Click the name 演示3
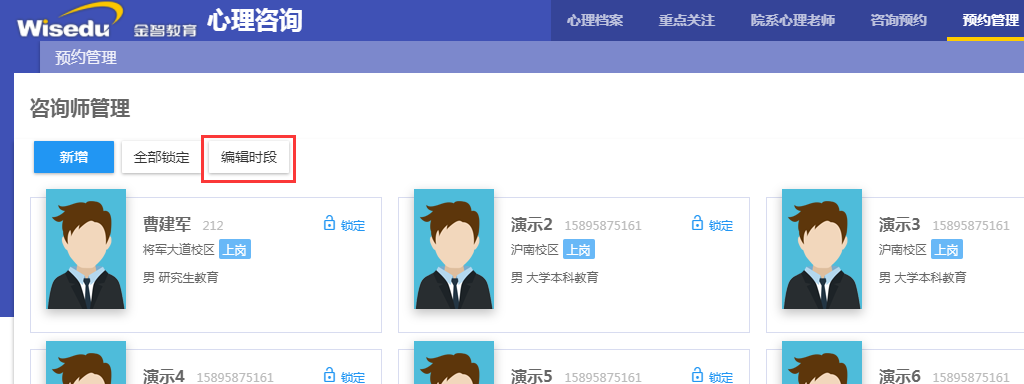This screenshot has height=384, width=1024. [x=899, y=225]
